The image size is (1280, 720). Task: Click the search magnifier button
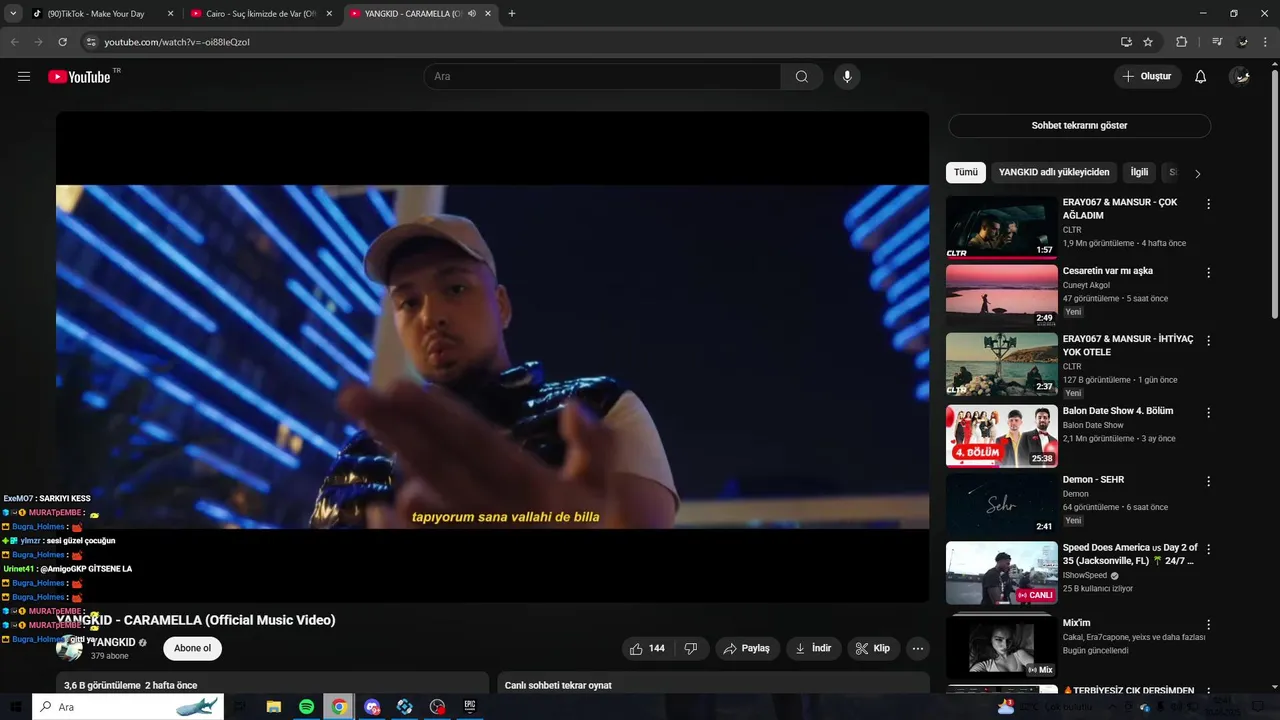[802, 77]
